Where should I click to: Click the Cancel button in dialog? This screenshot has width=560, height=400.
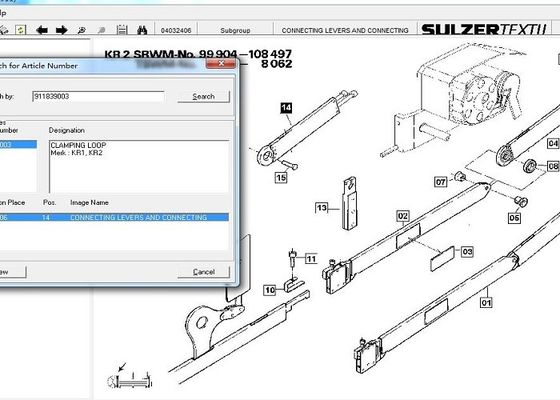coord(204,272)
